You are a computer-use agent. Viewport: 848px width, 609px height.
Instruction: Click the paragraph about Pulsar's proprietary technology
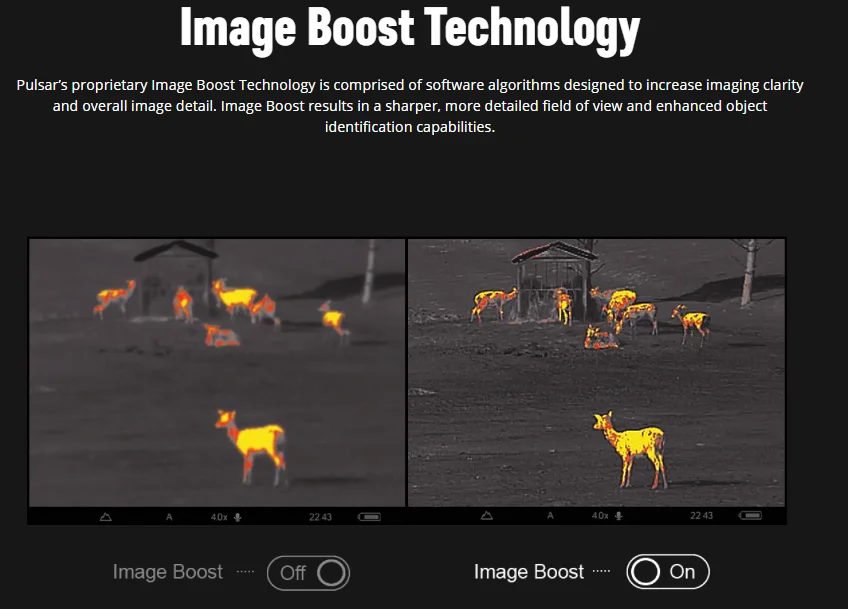[410, 106]
